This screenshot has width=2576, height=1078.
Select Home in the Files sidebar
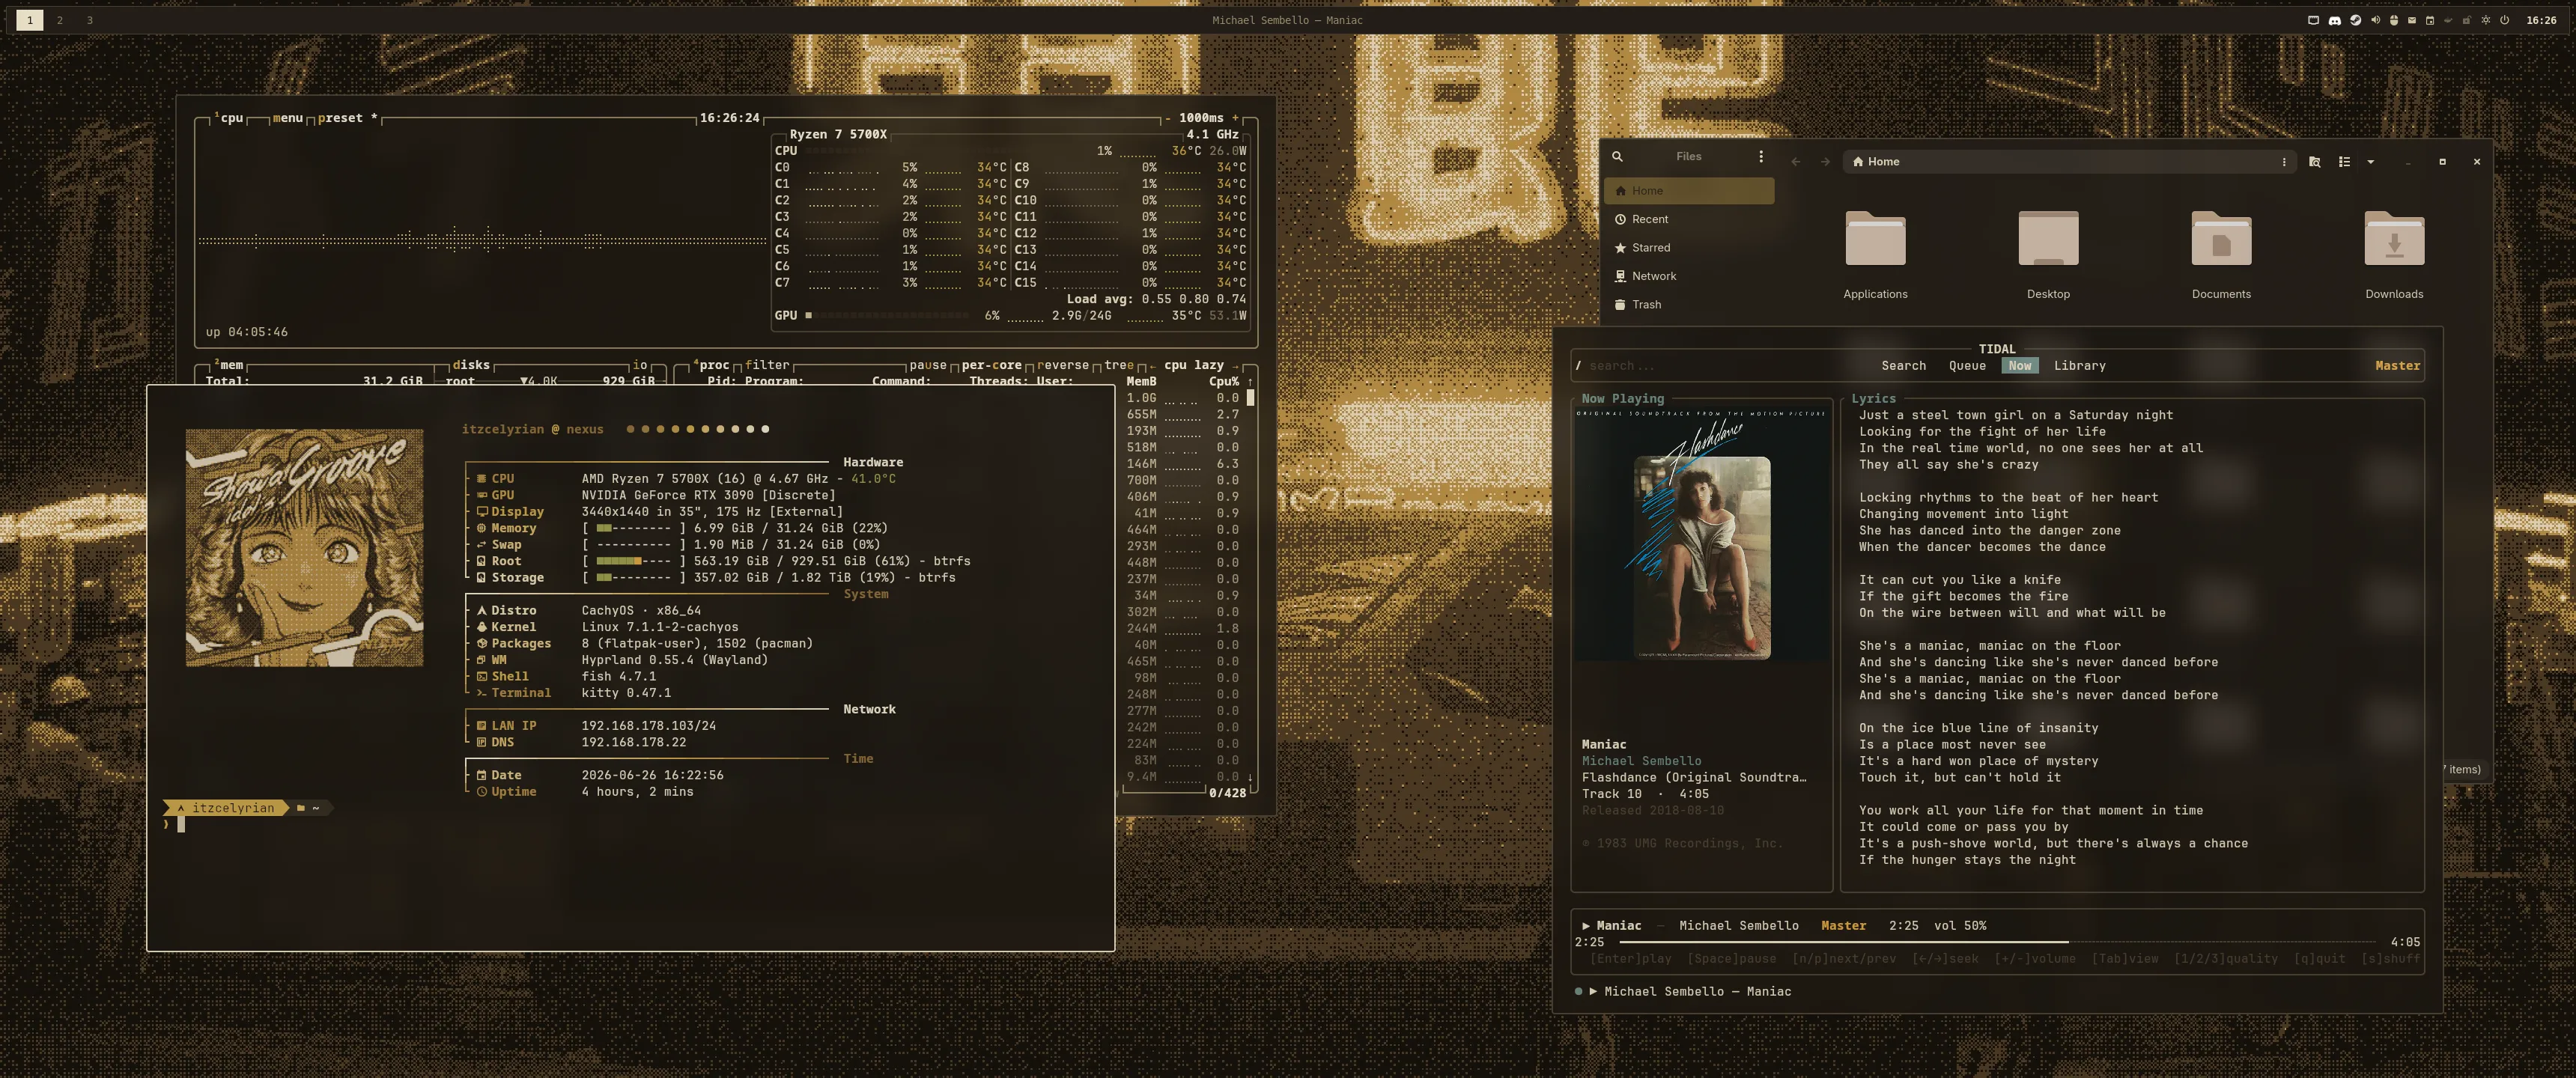[1689, 190]
